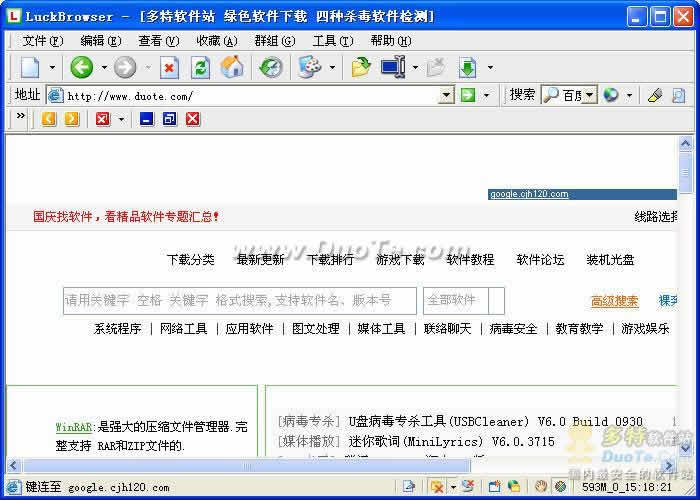This screenshot has width=700, height=500.
Task: Expand the toolbar chevron overflow
Action: pos(21,116)
